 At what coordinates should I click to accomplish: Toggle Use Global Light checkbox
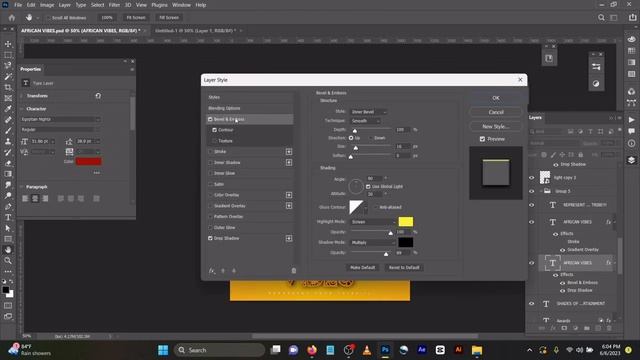[x=368, y=187]
